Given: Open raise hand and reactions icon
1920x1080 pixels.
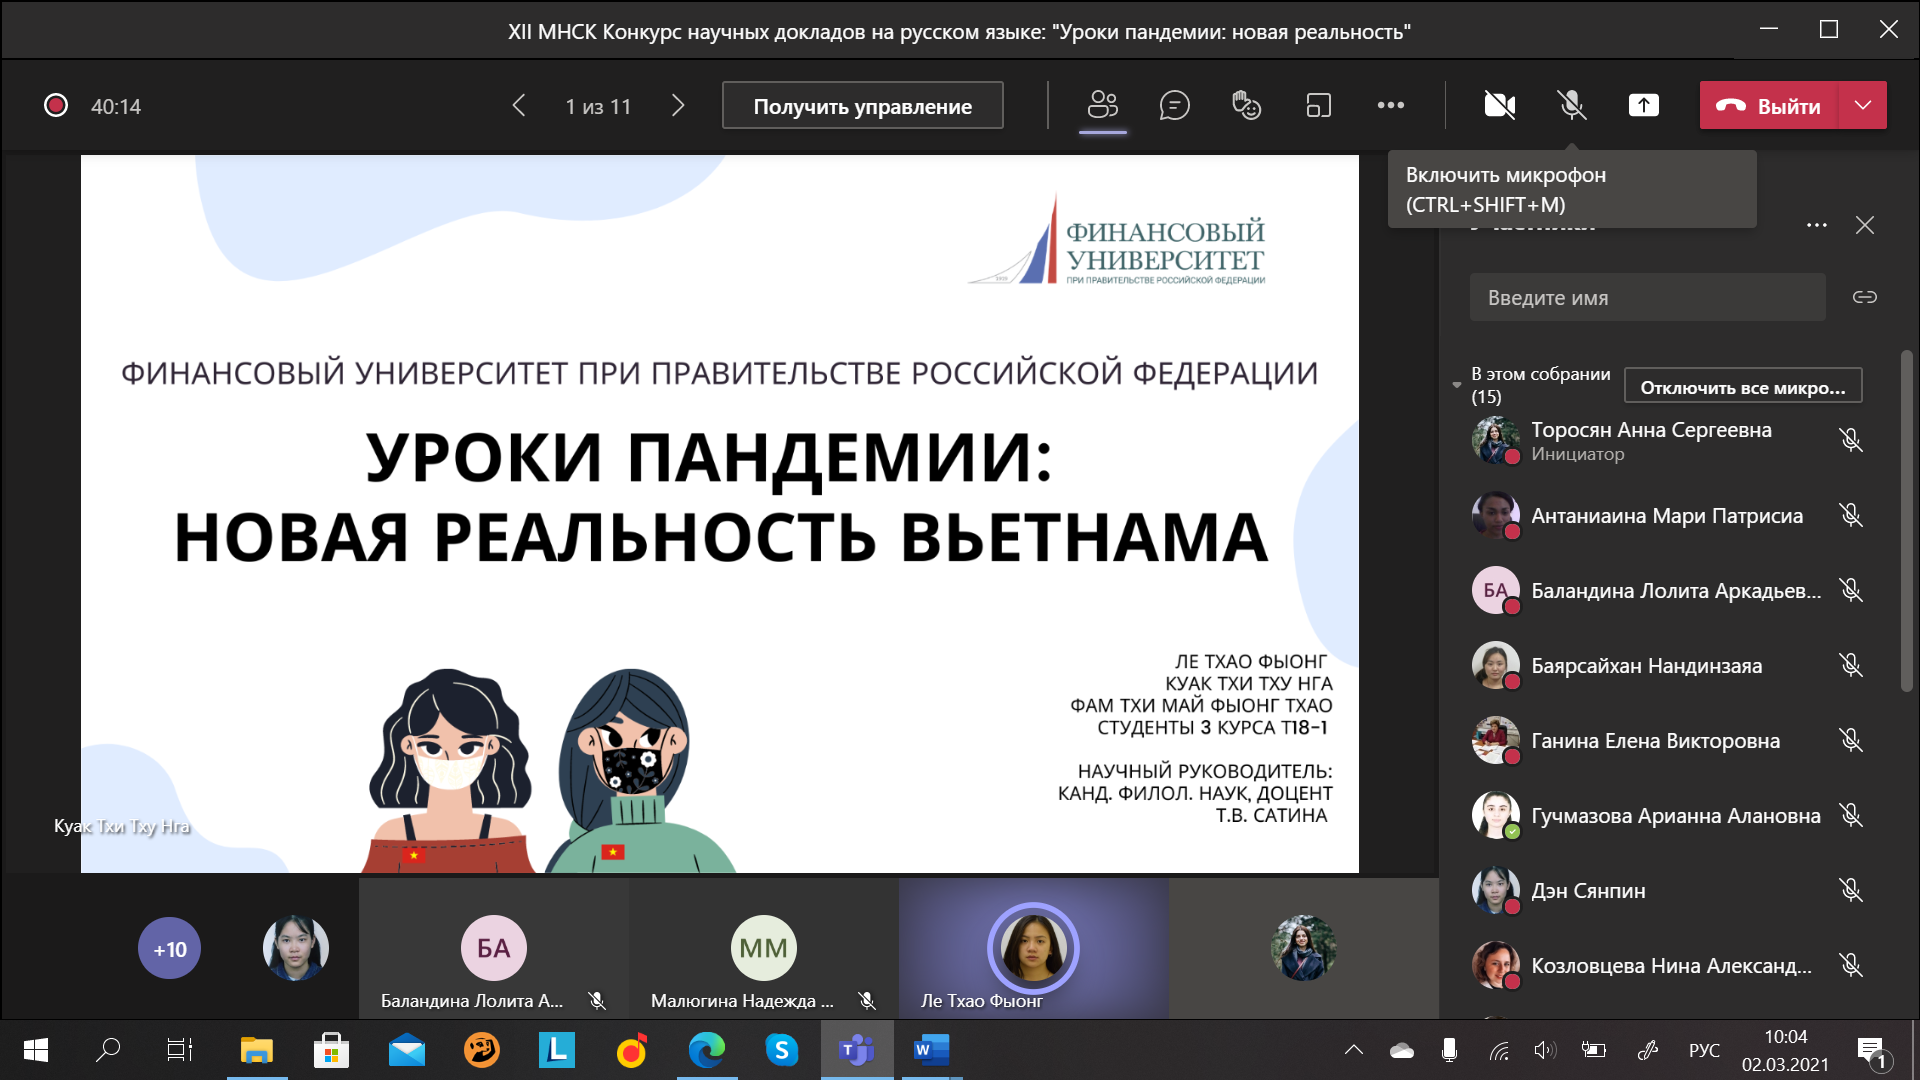Looking at the screenshot, I should tap(1246, 105).
